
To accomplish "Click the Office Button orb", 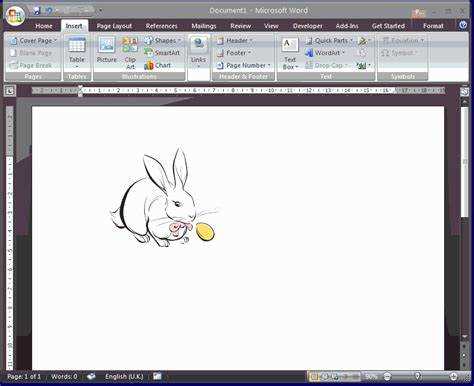I will pyautogui.click(x=15, y=15).
